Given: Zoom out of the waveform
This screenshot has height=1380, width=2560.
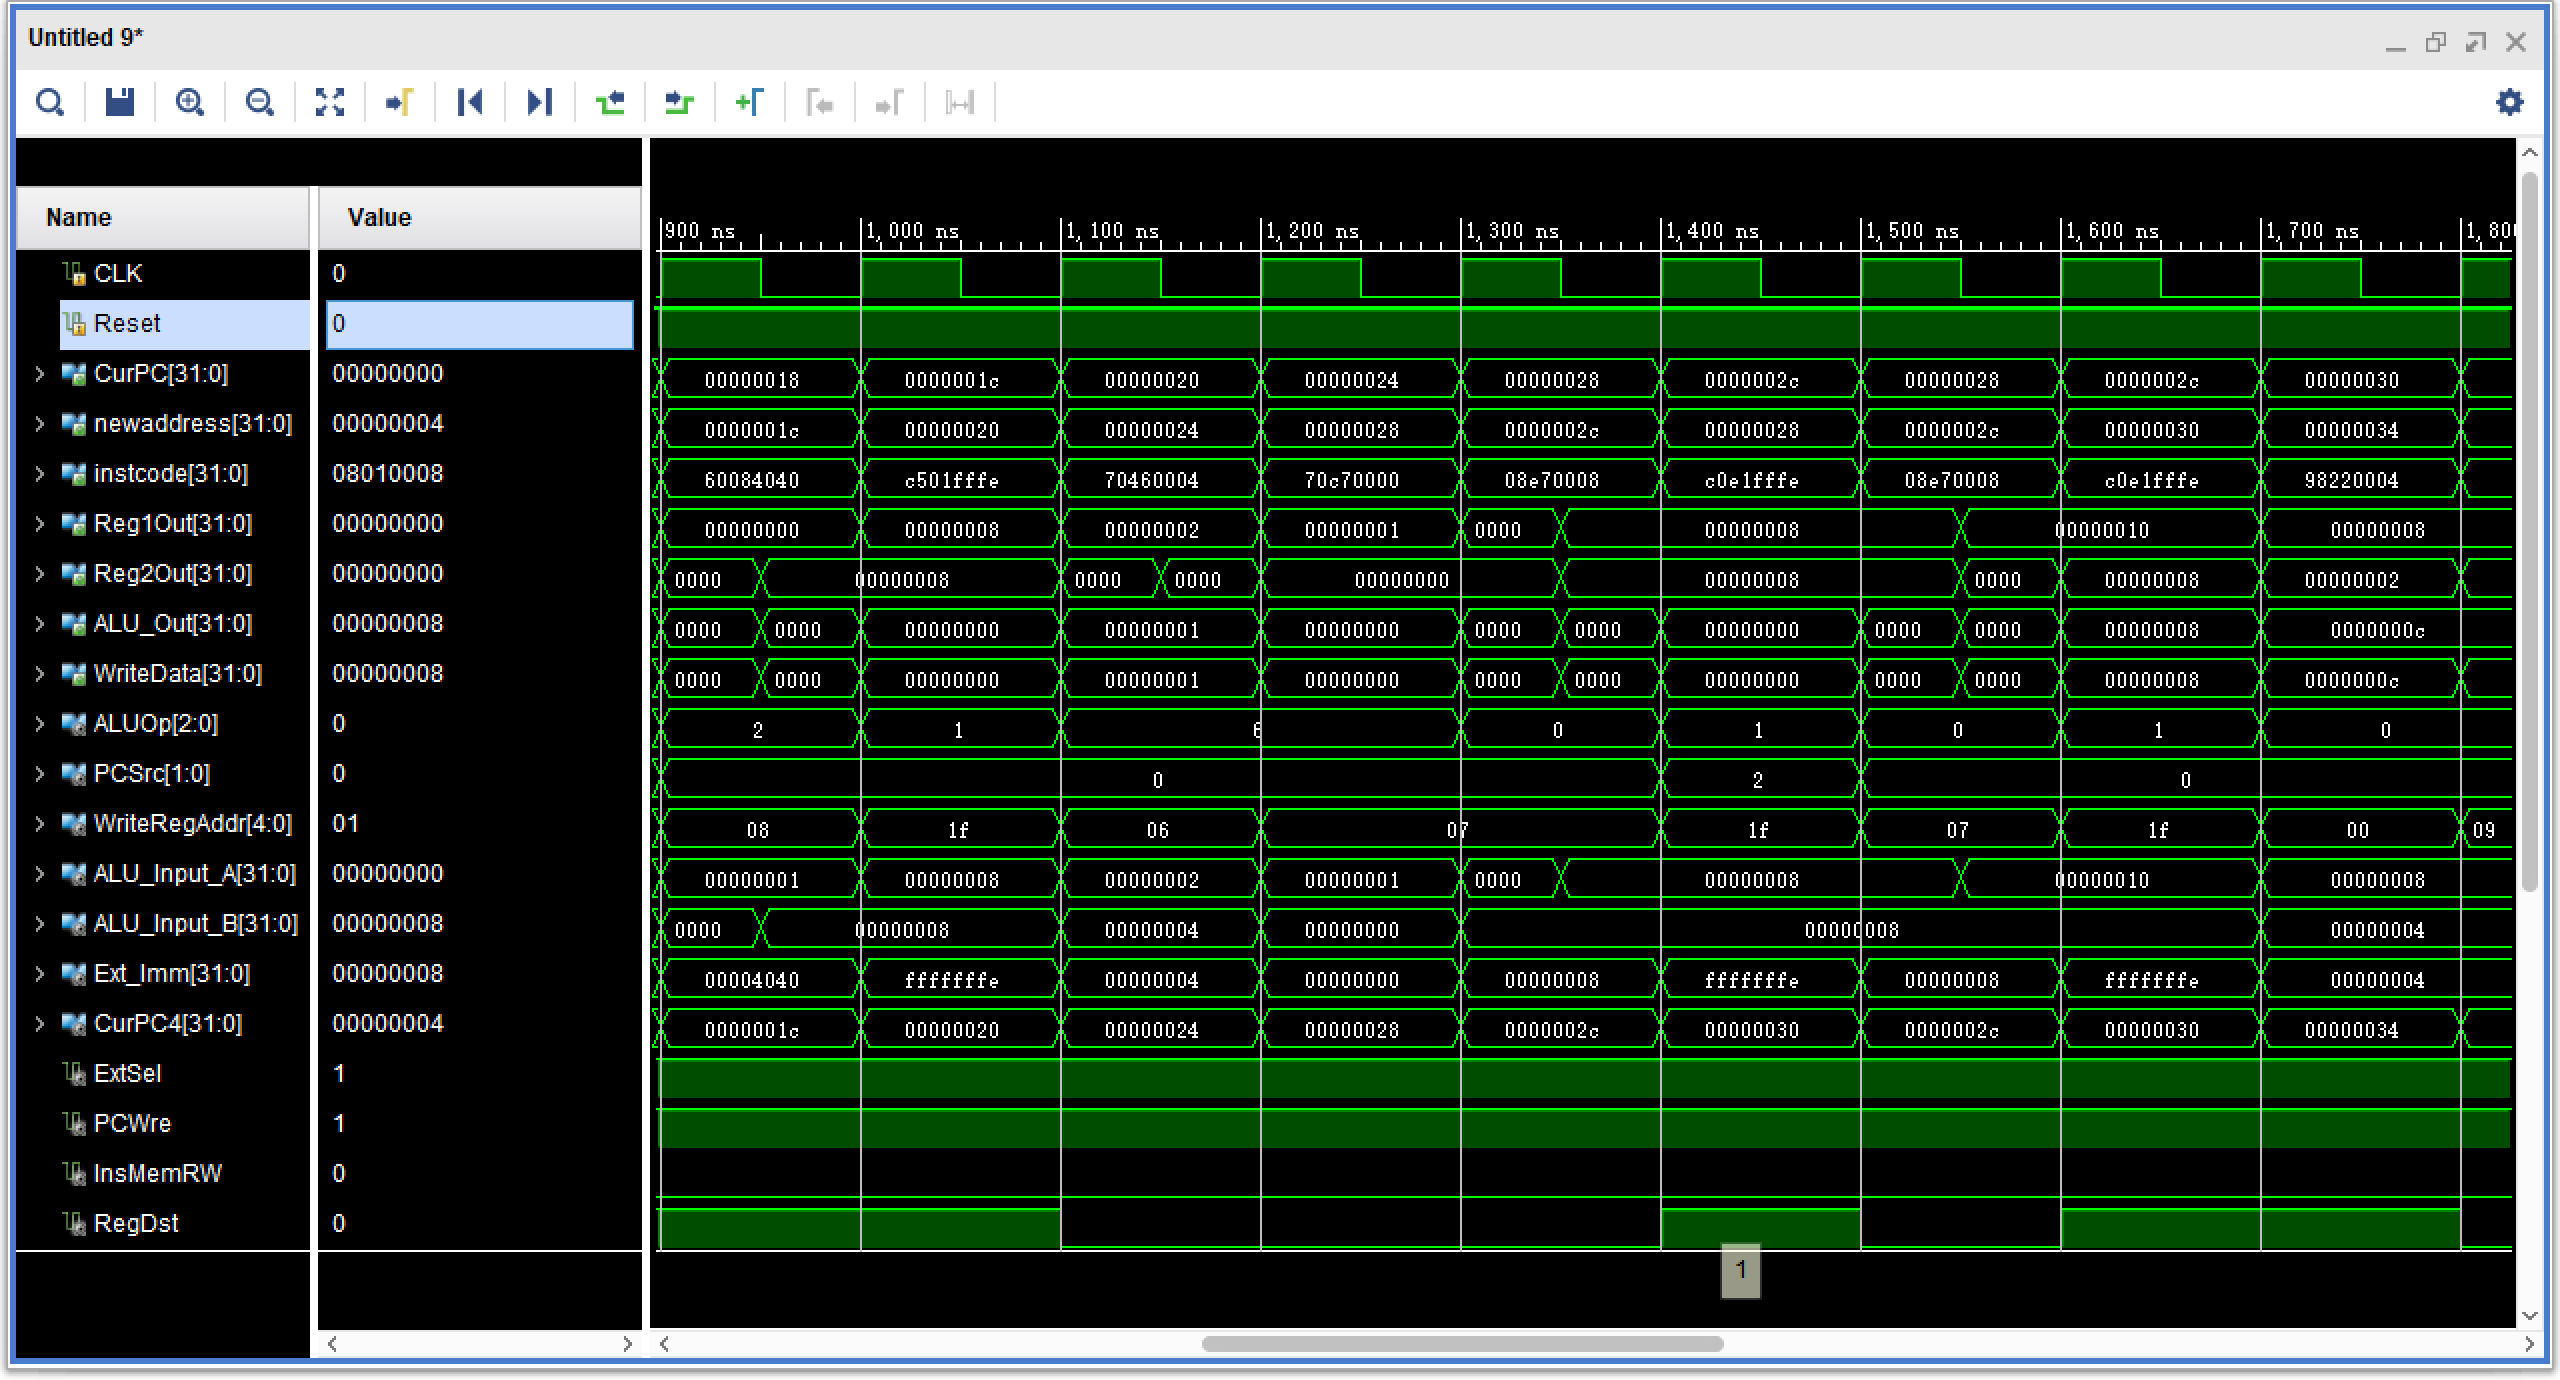Looking at the screenshot, I should (x=260, y=102).
